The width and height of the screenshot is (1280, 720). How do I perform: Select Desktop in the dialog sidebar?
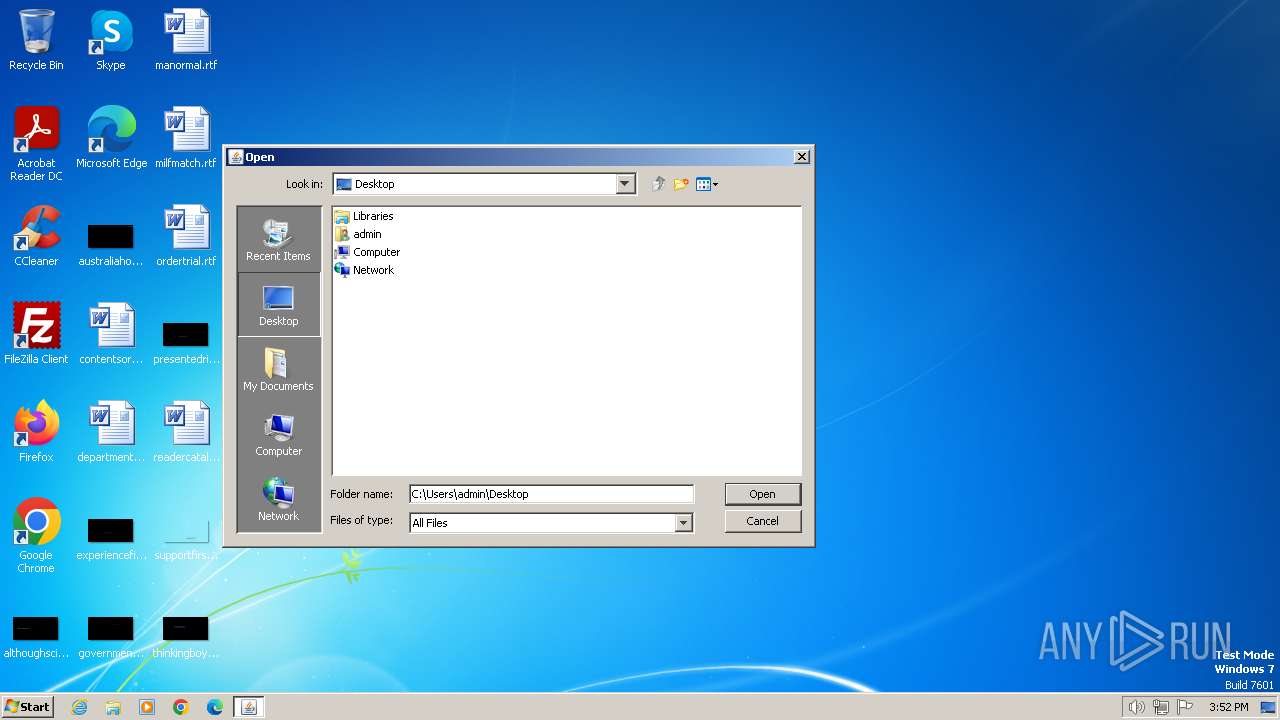pos(278,305)
